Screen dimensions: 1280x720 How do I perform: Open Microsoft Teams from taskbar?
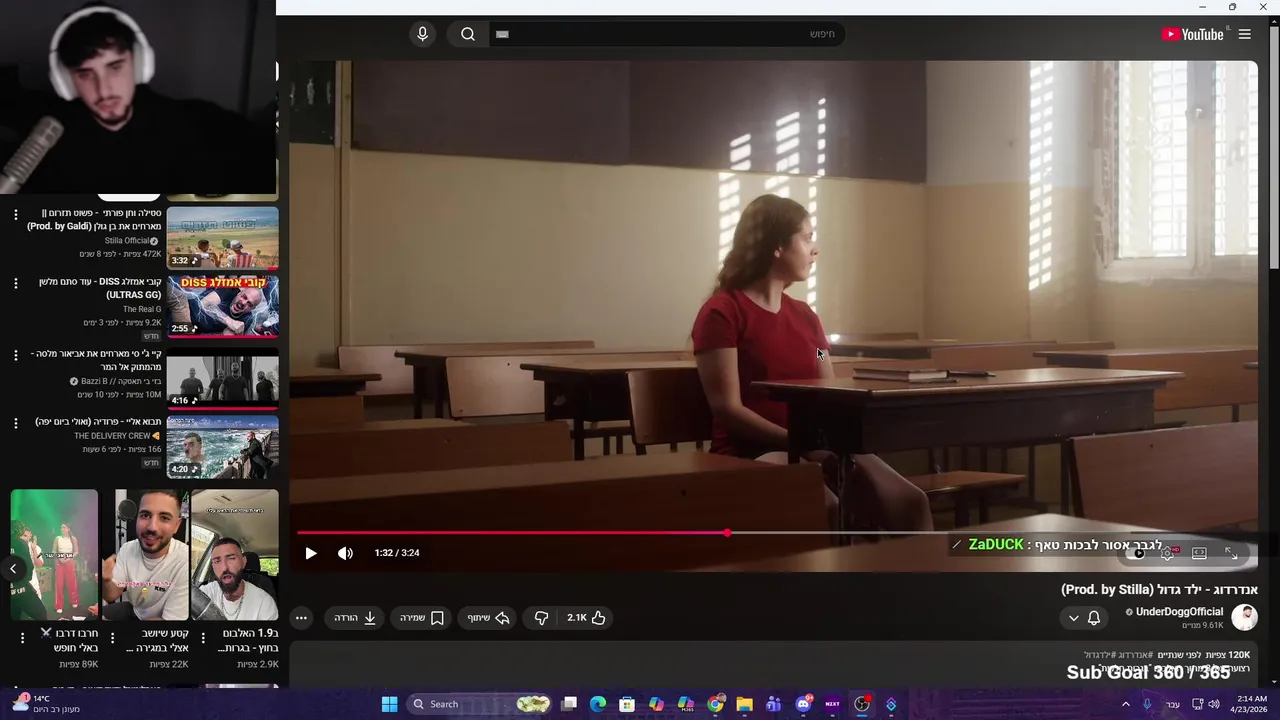pos(773,704)
